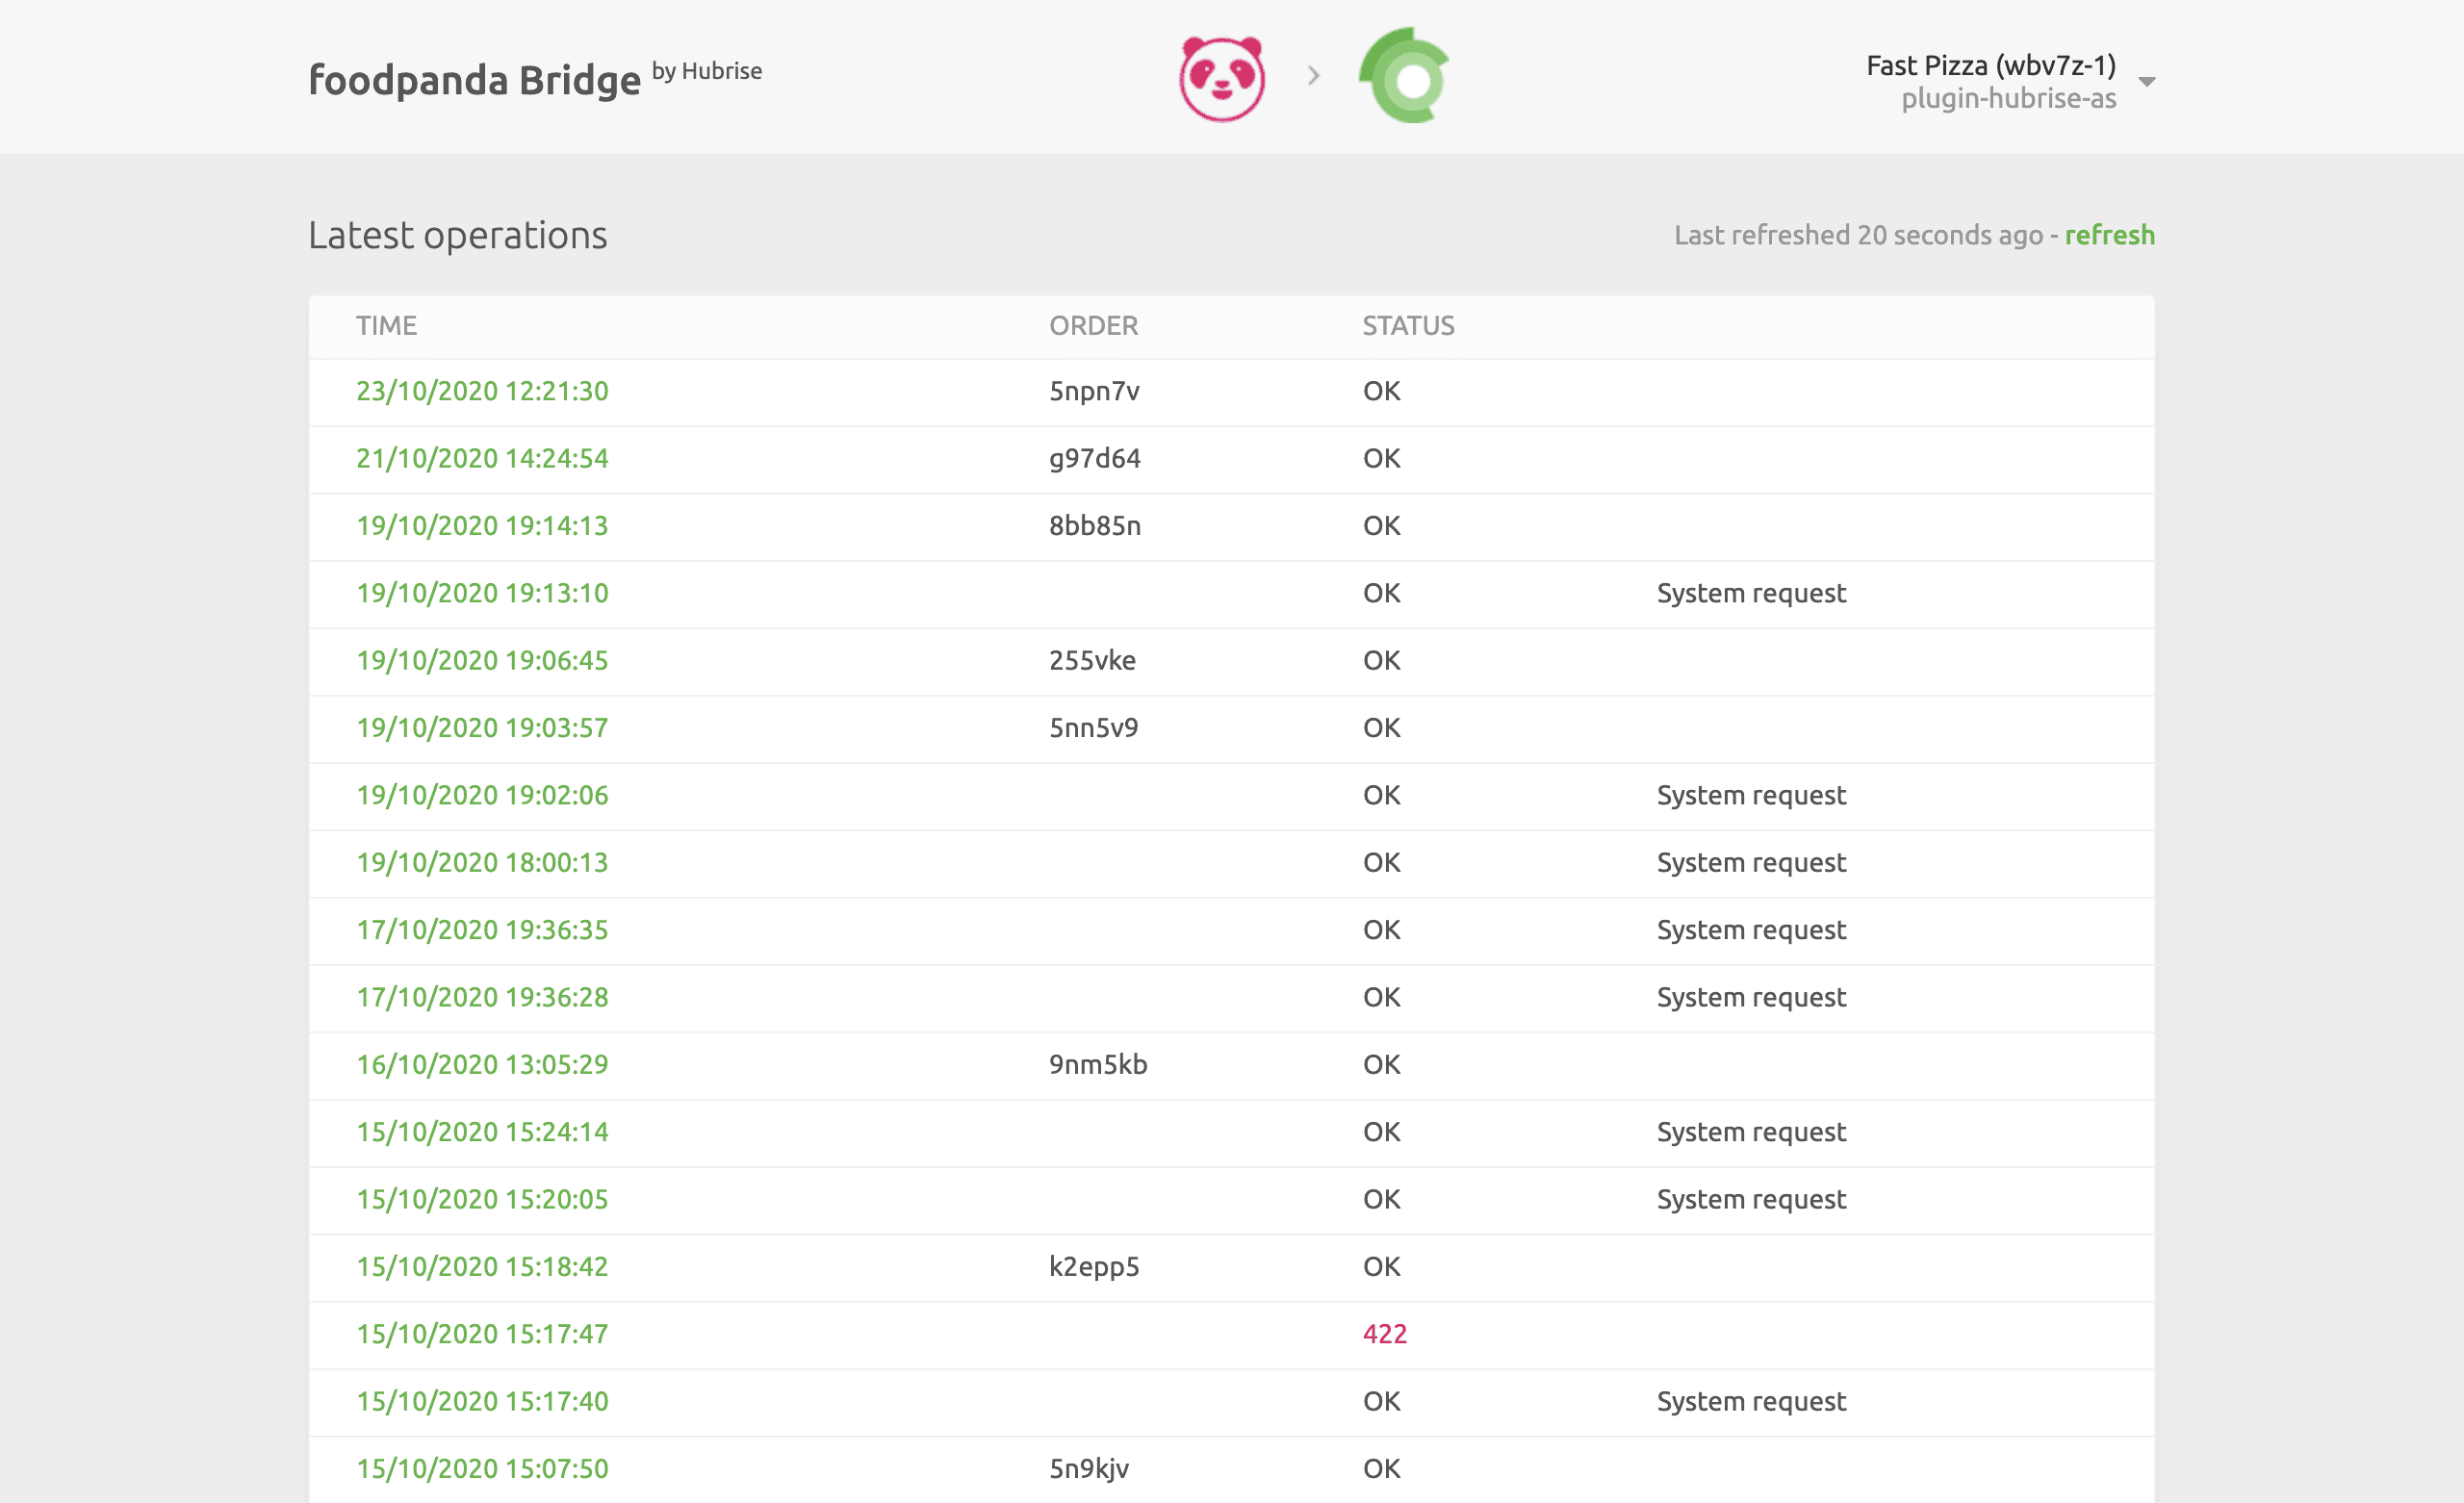
Task: Click the Latest operations heading
Action: point(457,235)
